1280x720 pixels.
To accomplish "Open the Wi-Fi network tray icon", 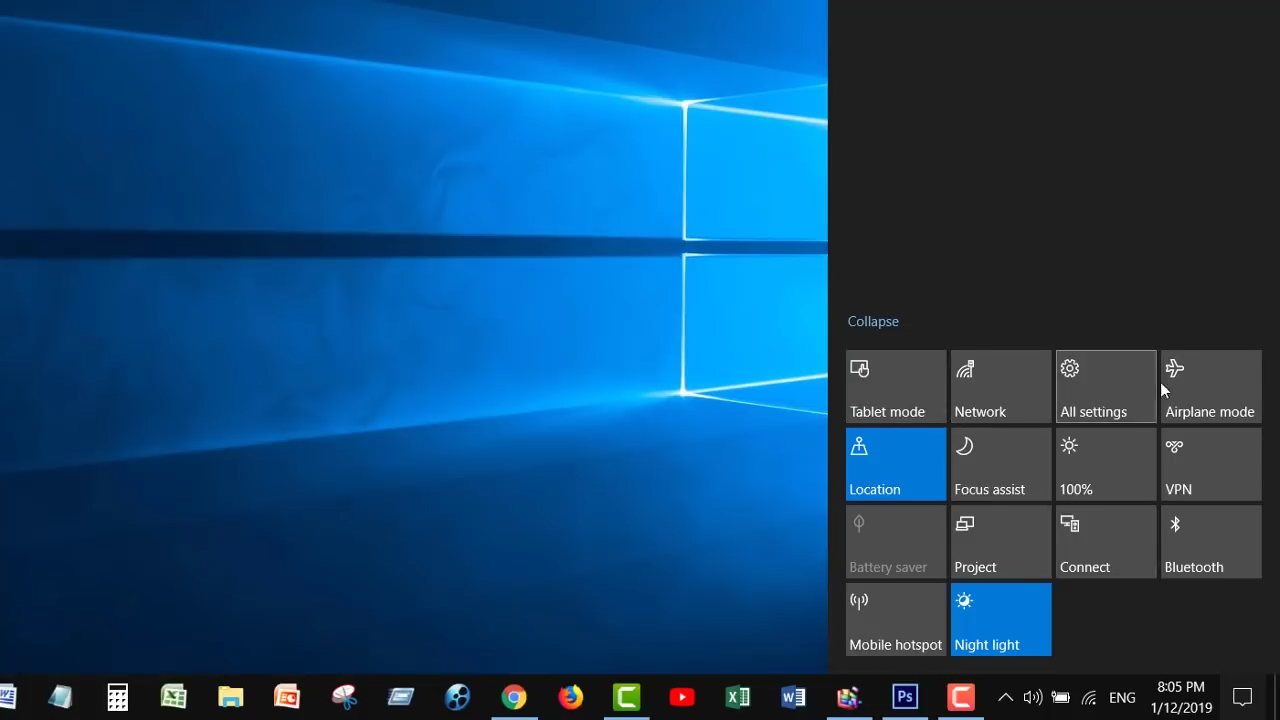I will click(x=1089, y=697).
